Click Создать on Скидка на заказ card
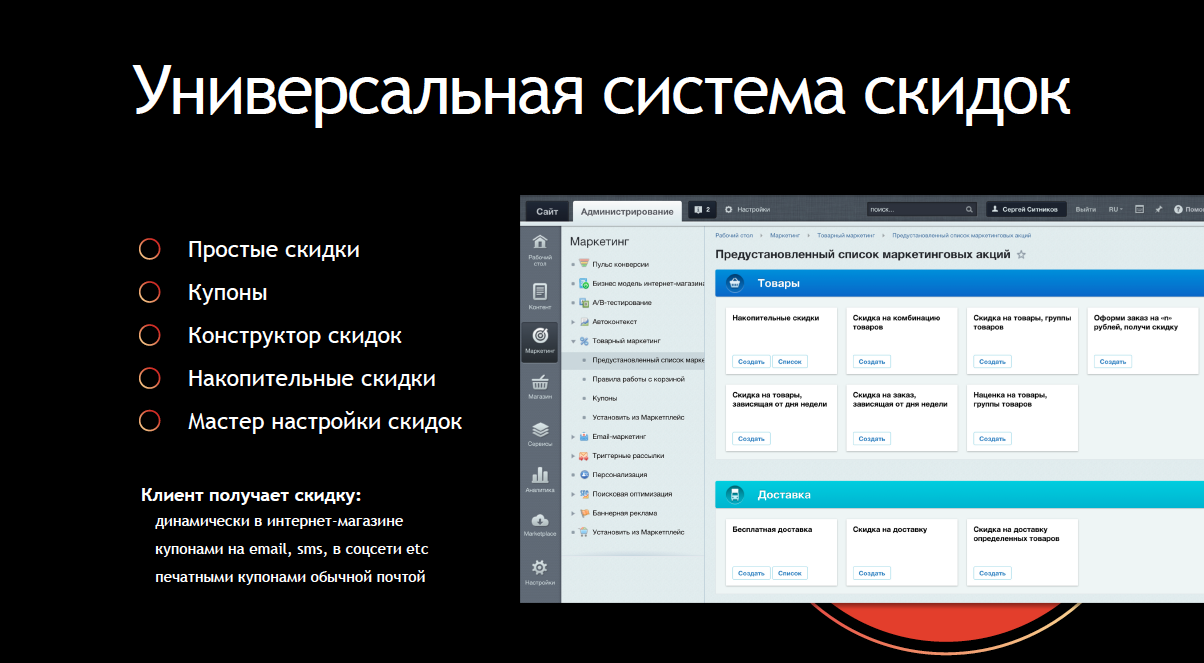Image resolution: width=1204 pixels, height=663 pixels. (x=872, y=438)
